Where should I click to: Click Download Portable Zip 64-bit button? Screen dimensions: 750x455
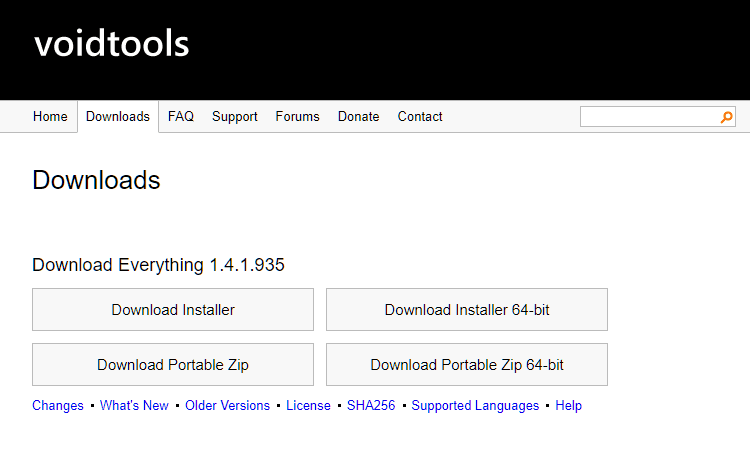click(467, 365)
